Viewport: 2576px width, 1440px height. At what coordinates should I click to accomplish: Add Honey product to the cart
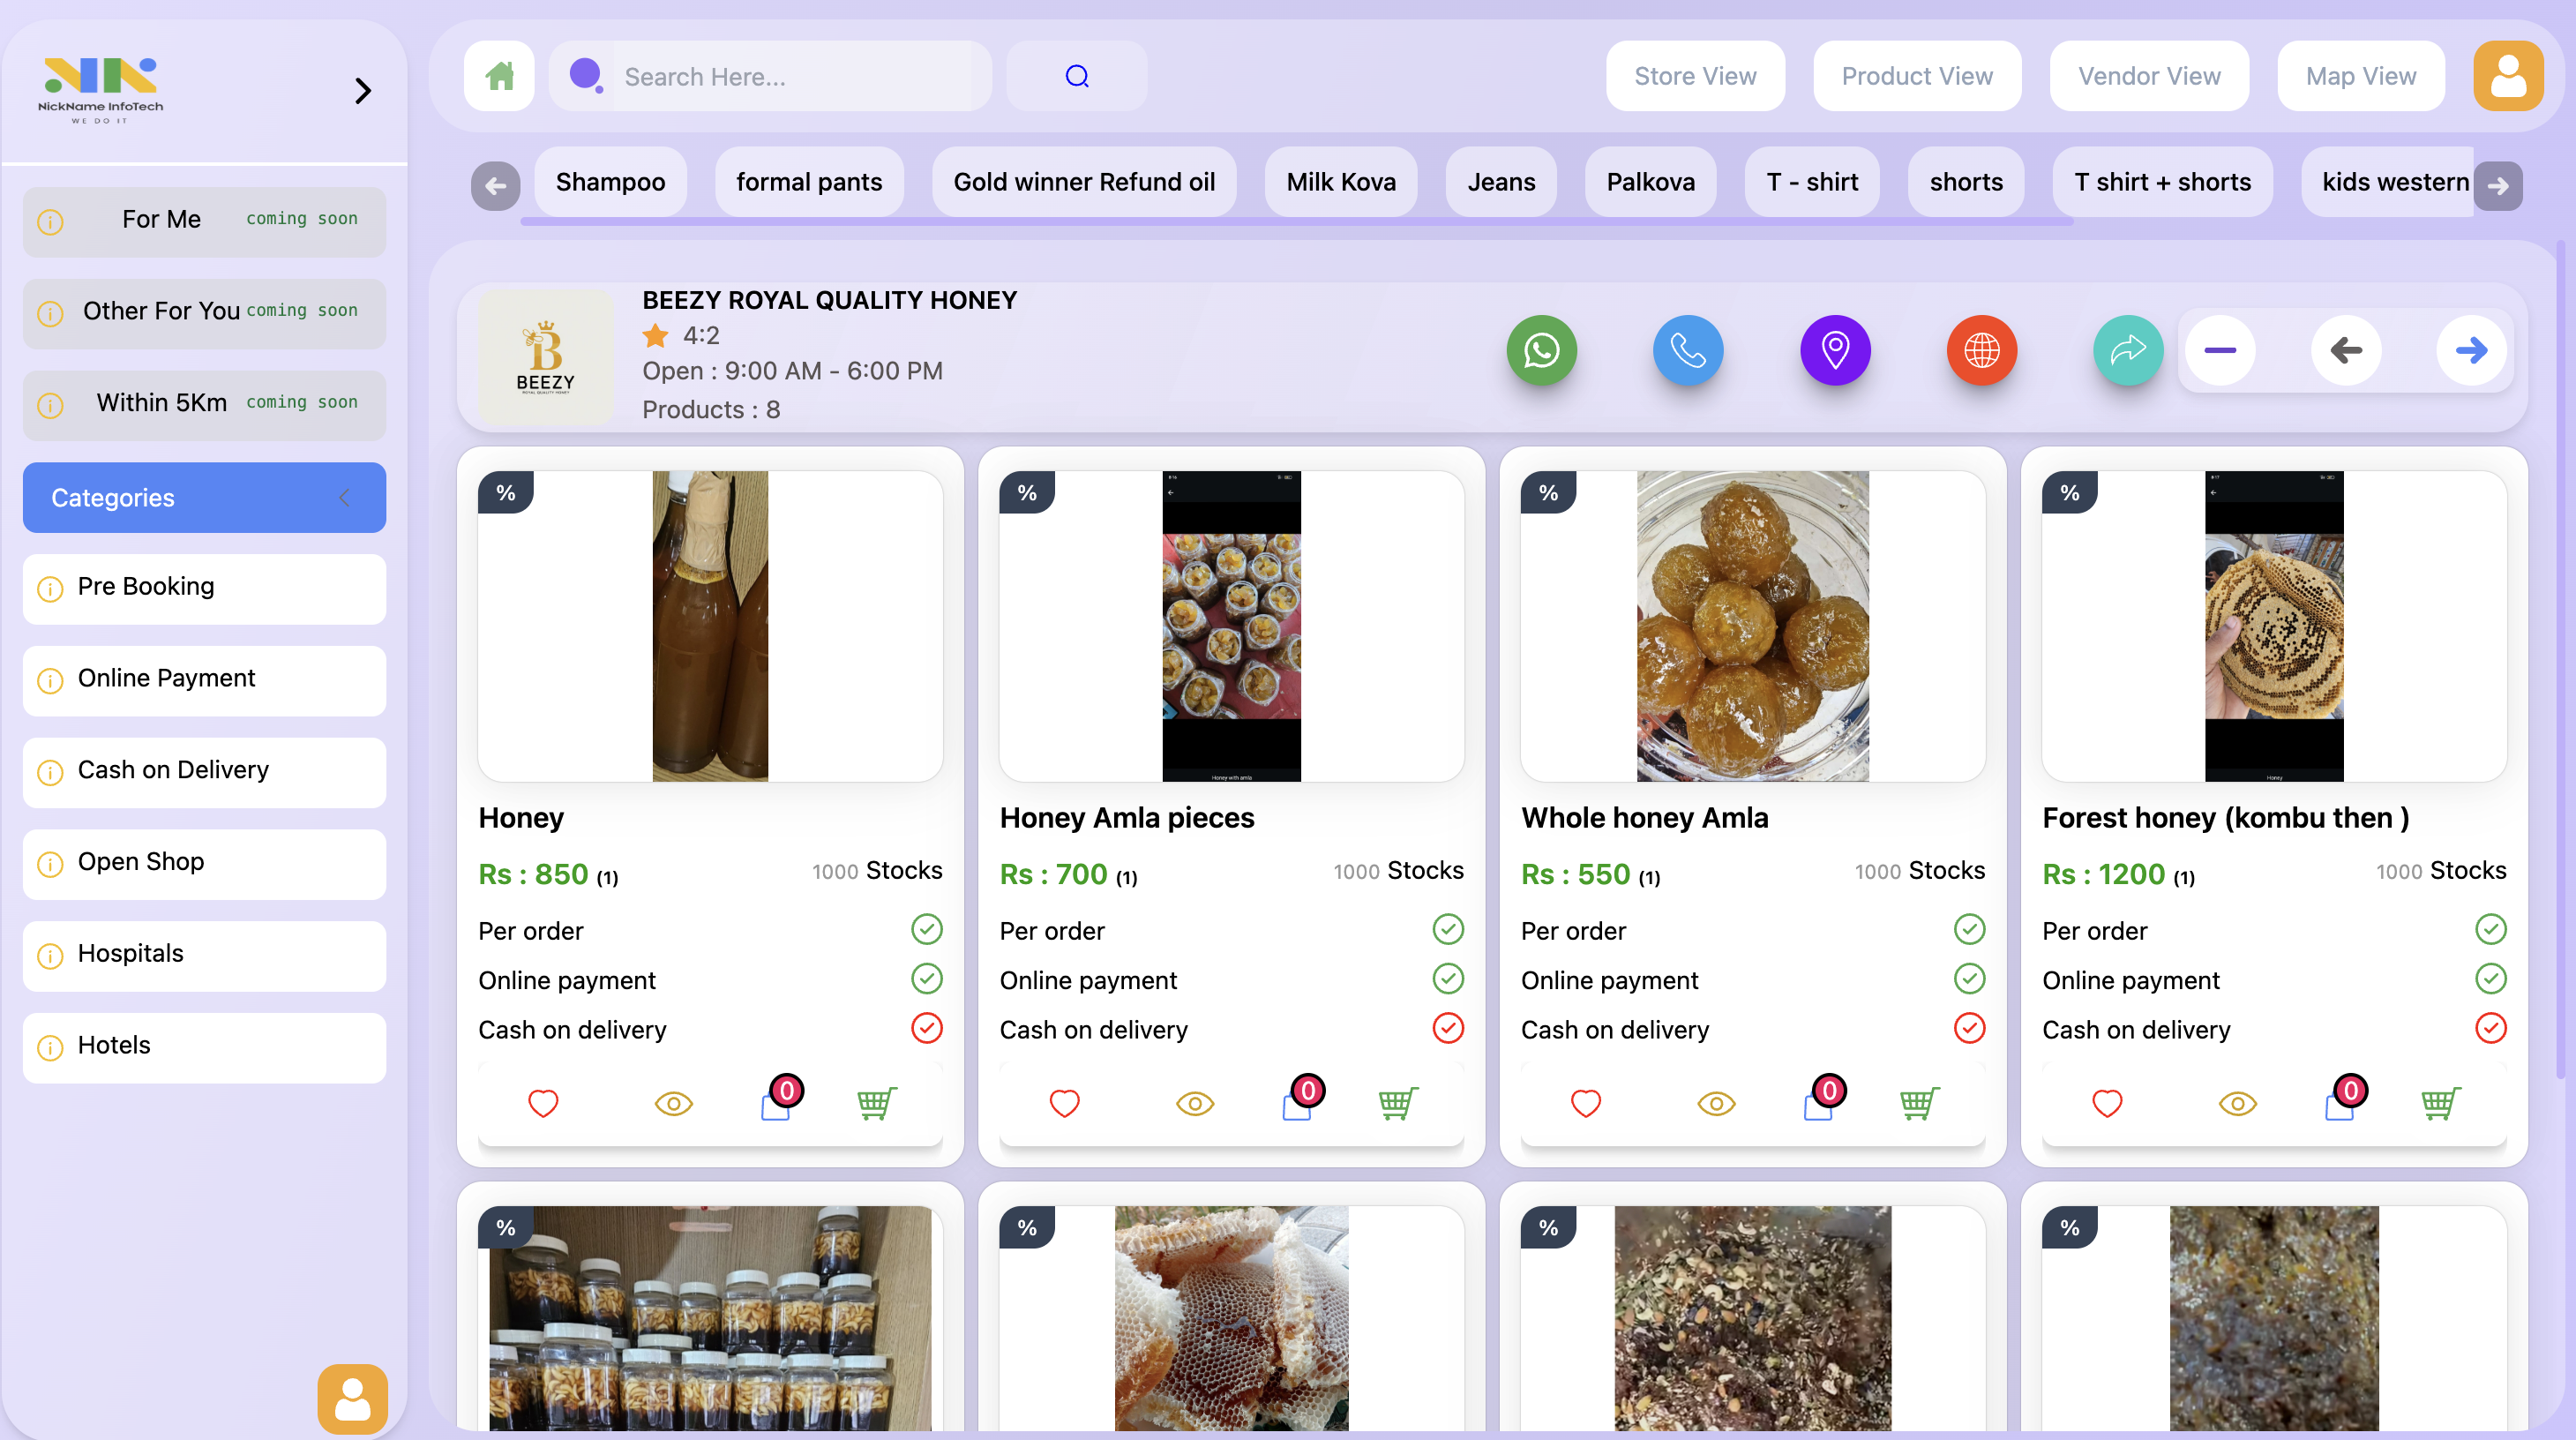point(876,1104)
